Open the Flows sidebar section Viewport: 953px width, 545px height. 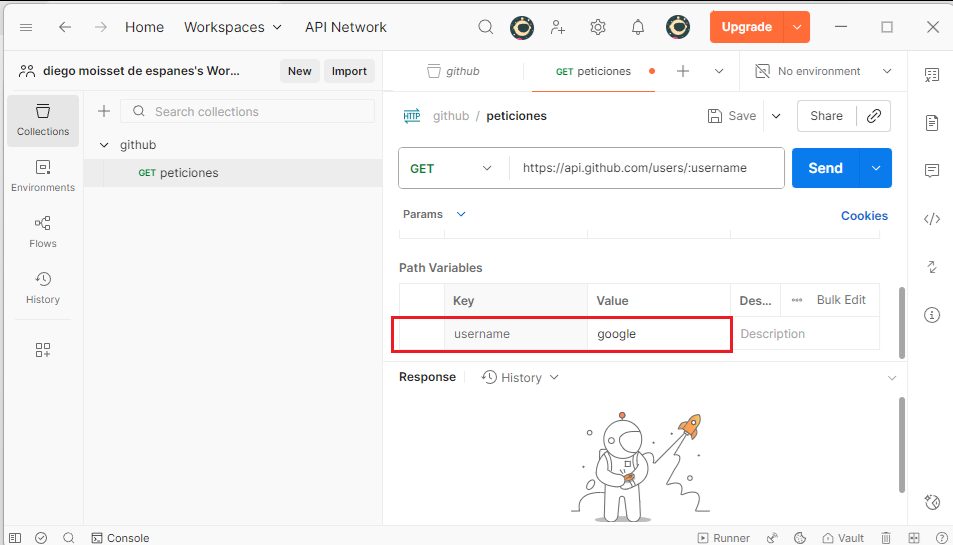tap(43, 232)
